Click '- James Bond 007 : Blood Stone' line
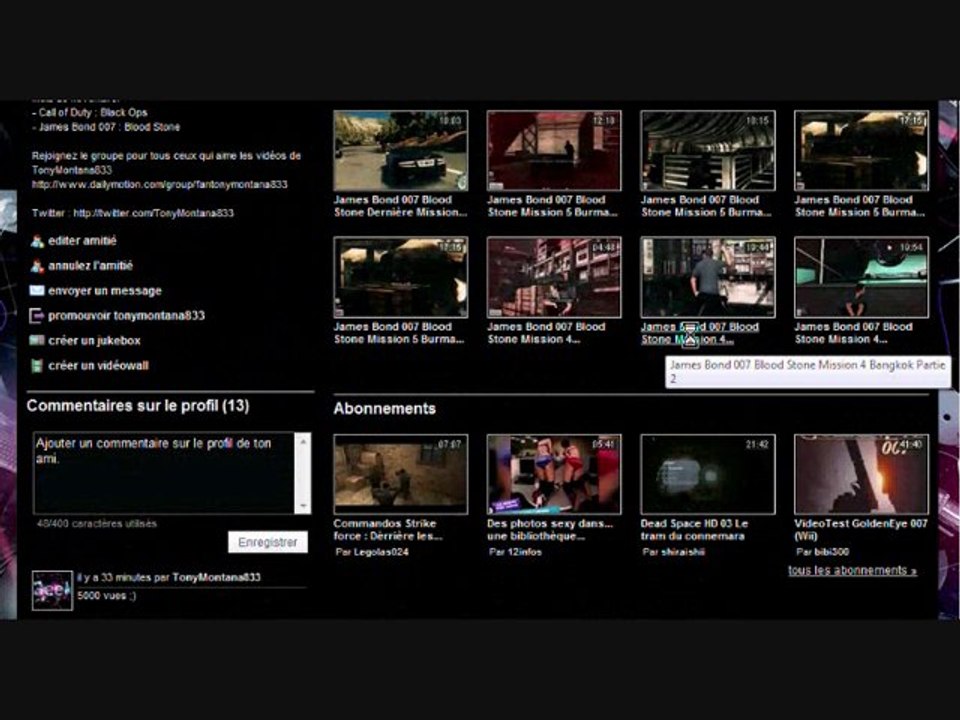Viewport: 960px width, 720px height. pos(106,127)
